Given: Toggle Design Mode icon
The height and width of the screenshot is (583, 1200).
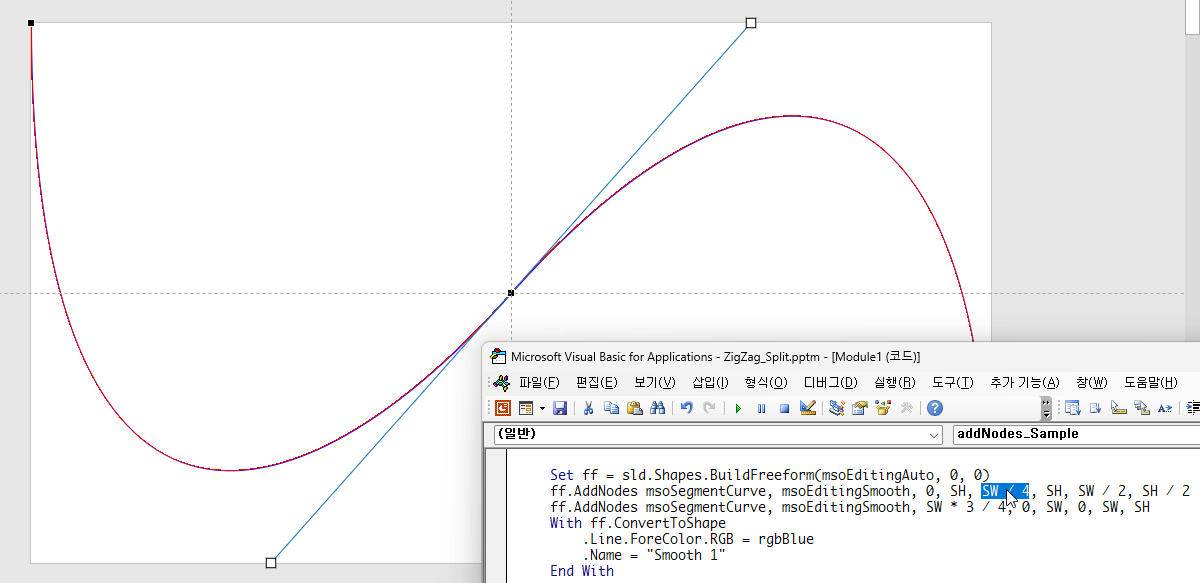Looking at the screenshot, I should click(x=808, y=408).
